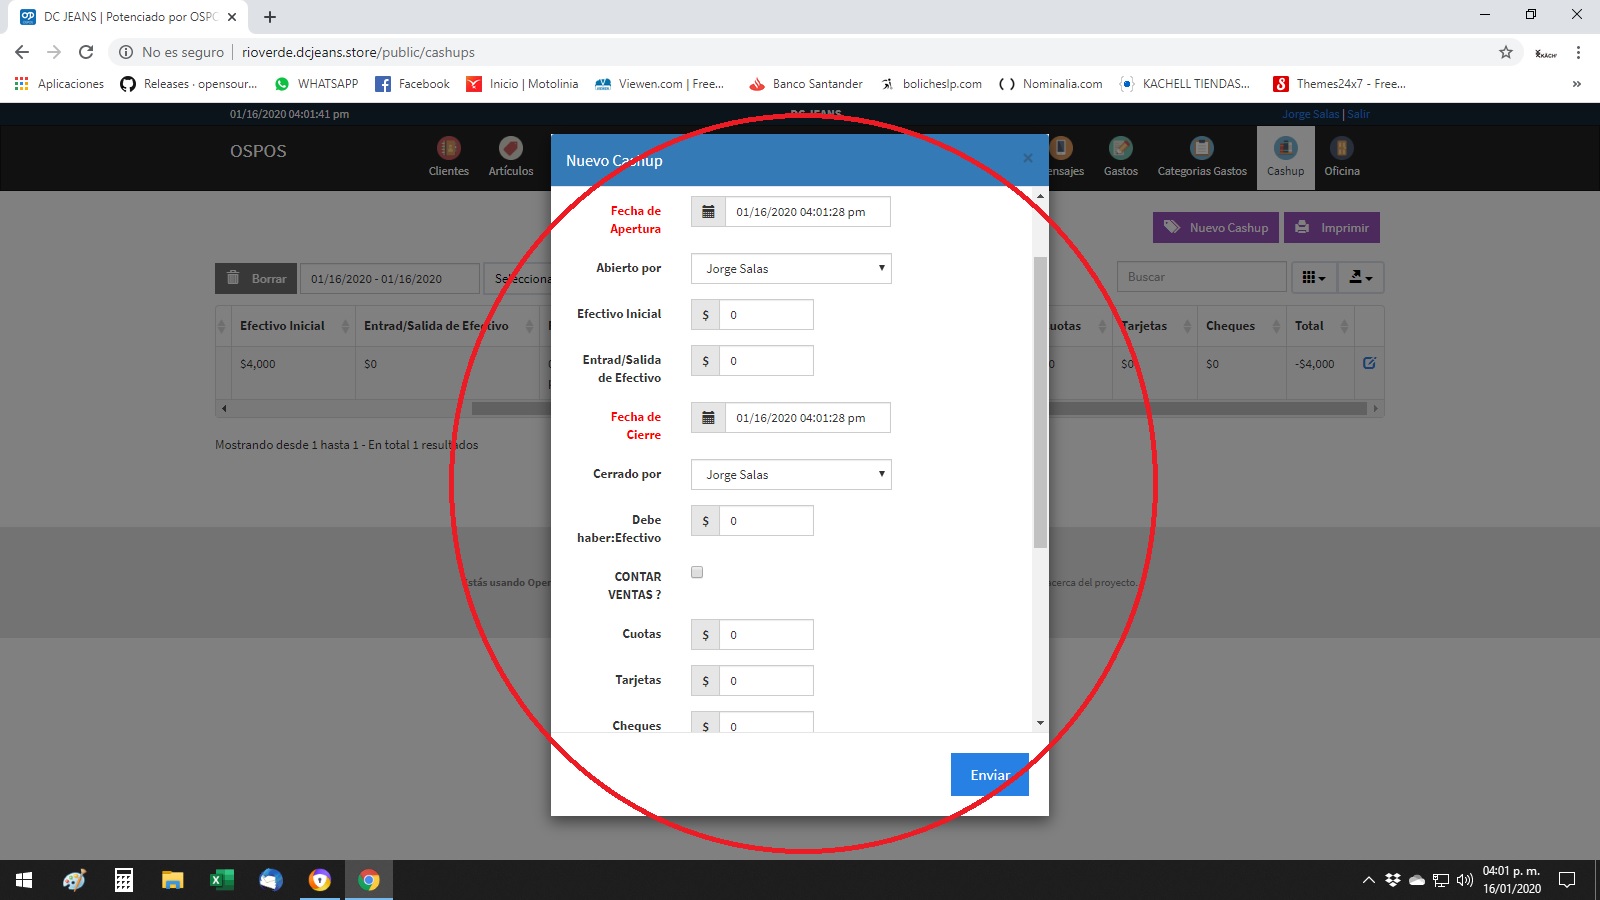Image resolution: width=1600 pixels, height=900 pixels.
Task: Click the edit icon on the cashup row
Action: pyautogui.click(x=1371, y=364)
